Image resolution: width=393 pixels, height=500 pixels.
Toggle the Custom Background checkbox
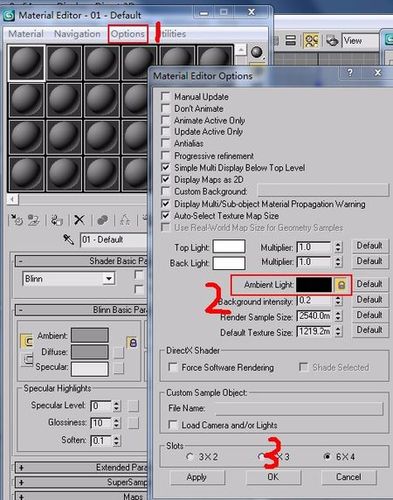pyautogui.click(x=165, y=191)
